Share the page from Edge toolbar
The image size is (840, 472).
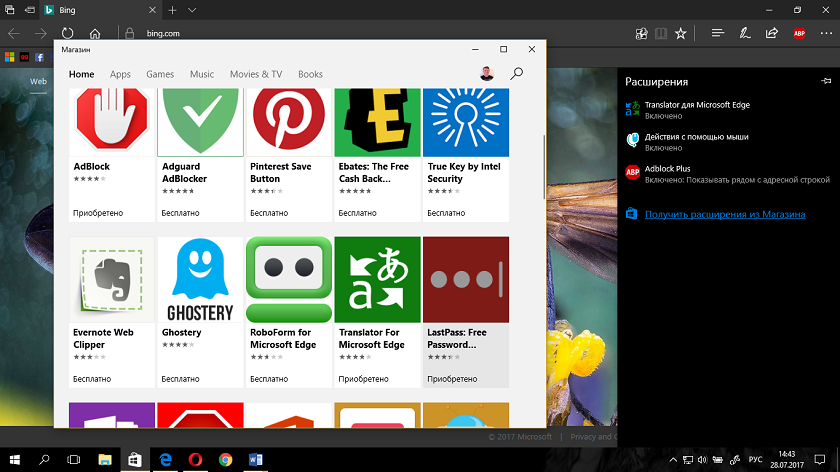pos(771,33)
